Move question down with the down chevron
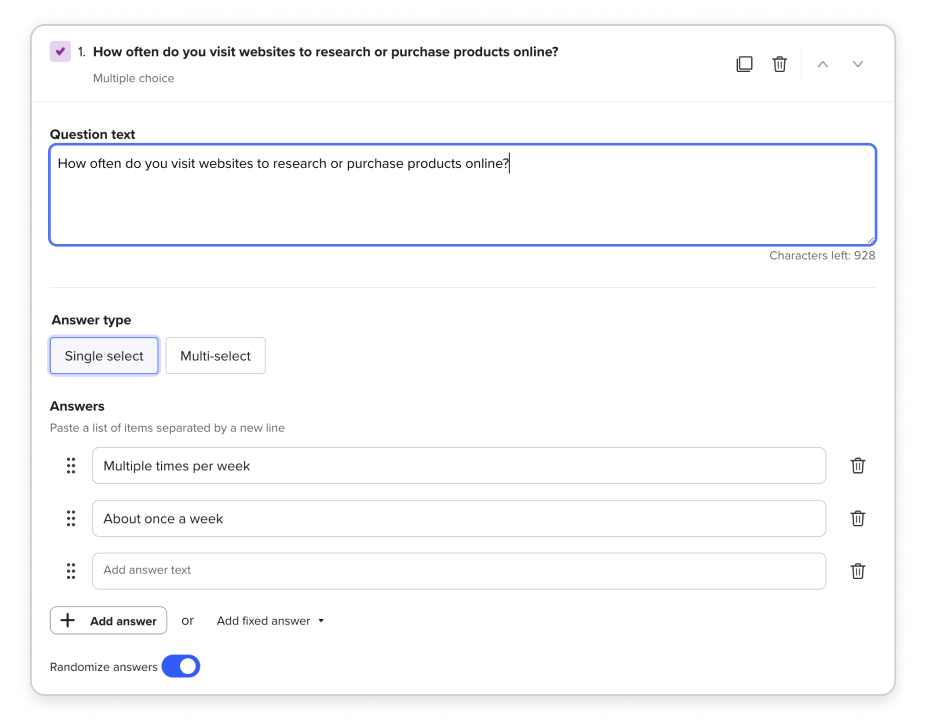 point(857,64)
